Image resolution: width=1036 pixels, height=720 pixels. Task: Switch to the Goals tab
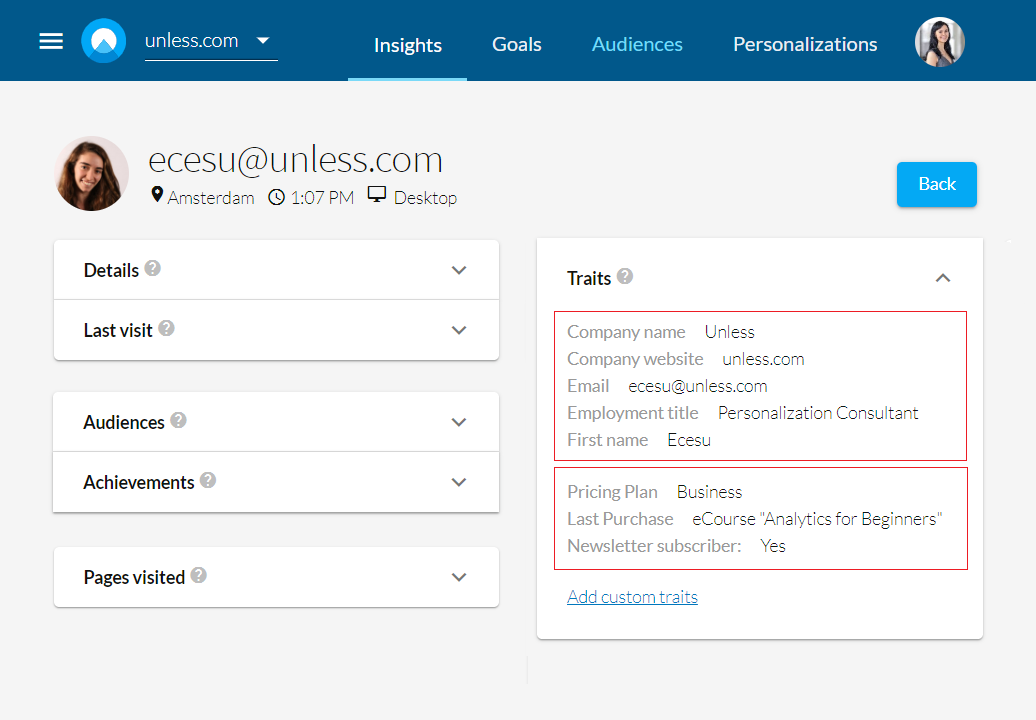click(517, 44)
